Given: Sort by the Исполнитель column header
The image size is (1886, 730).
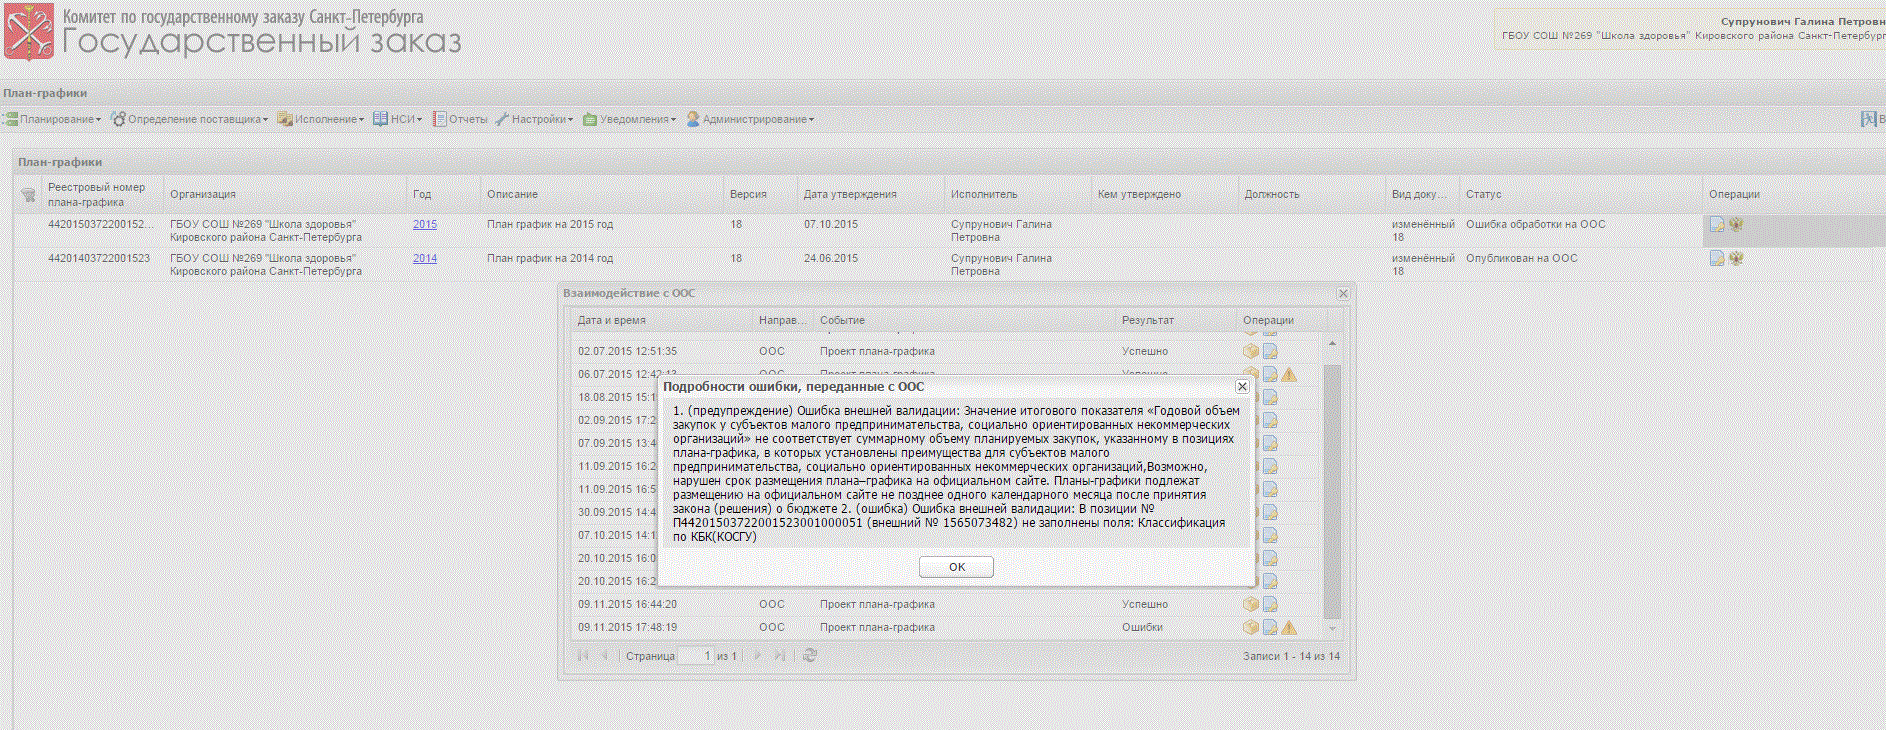Looking at the screenshot, I should 1017,194.
